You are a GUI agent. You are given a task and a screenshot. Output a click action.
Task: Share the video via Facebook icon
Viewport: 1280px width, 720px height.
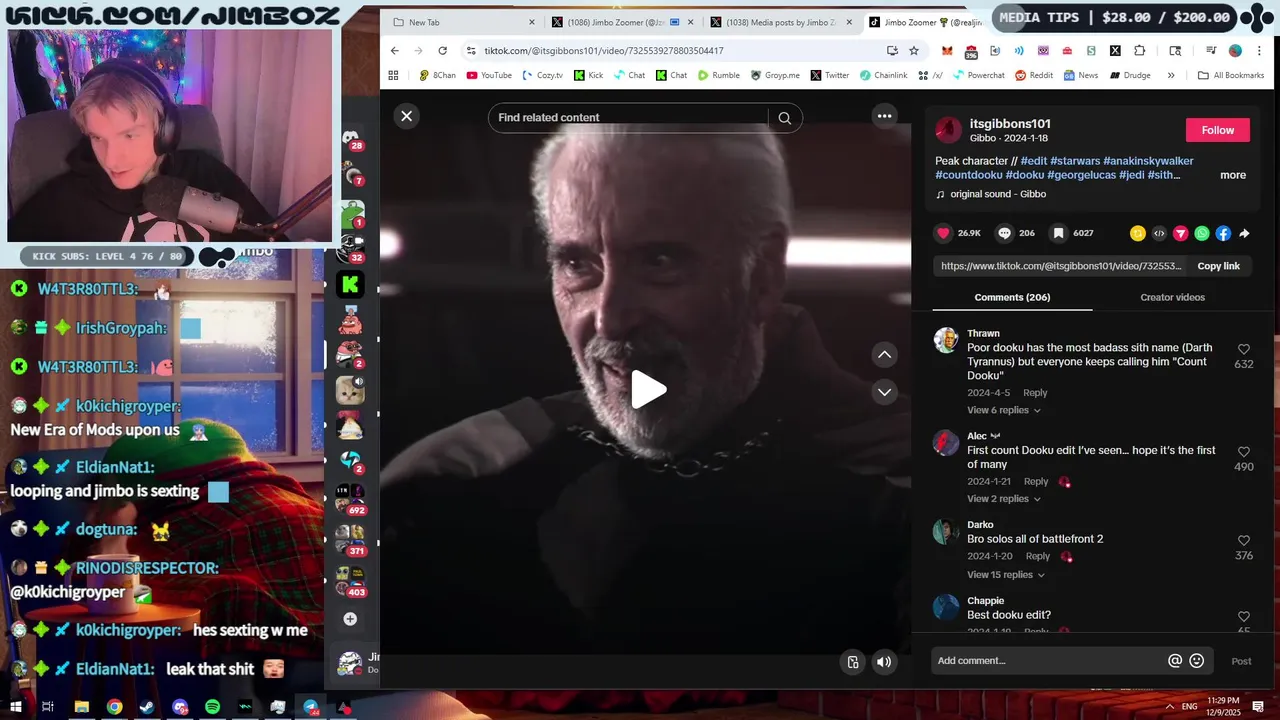coord(1223,233)
